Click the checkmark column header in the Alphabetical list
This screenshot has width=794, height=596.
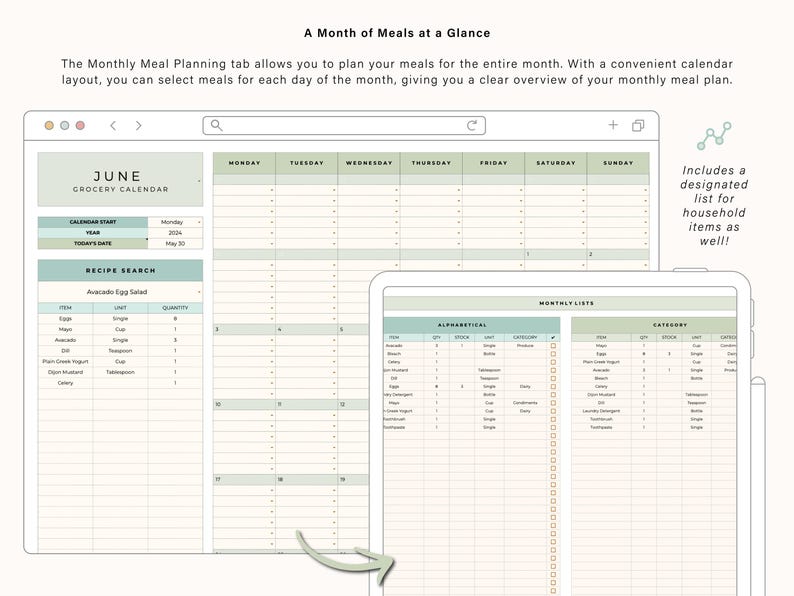tap(553, 337)
